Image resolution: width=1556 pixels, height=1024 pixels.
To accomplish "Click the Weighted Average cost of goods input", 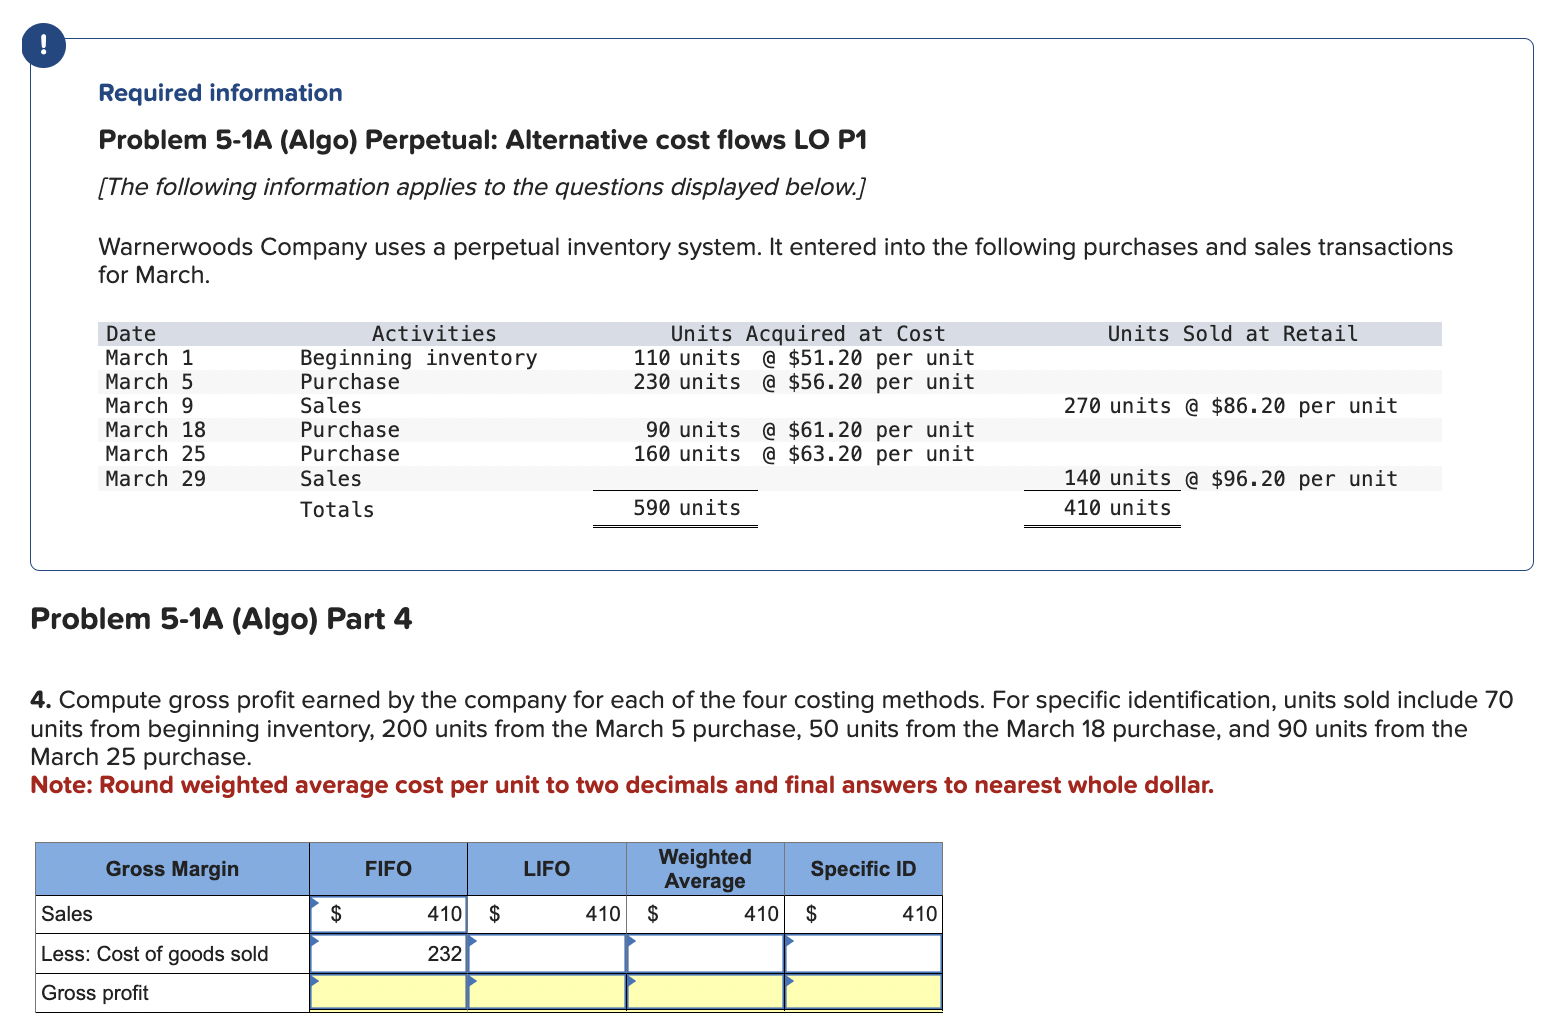I will click(704, 953).
